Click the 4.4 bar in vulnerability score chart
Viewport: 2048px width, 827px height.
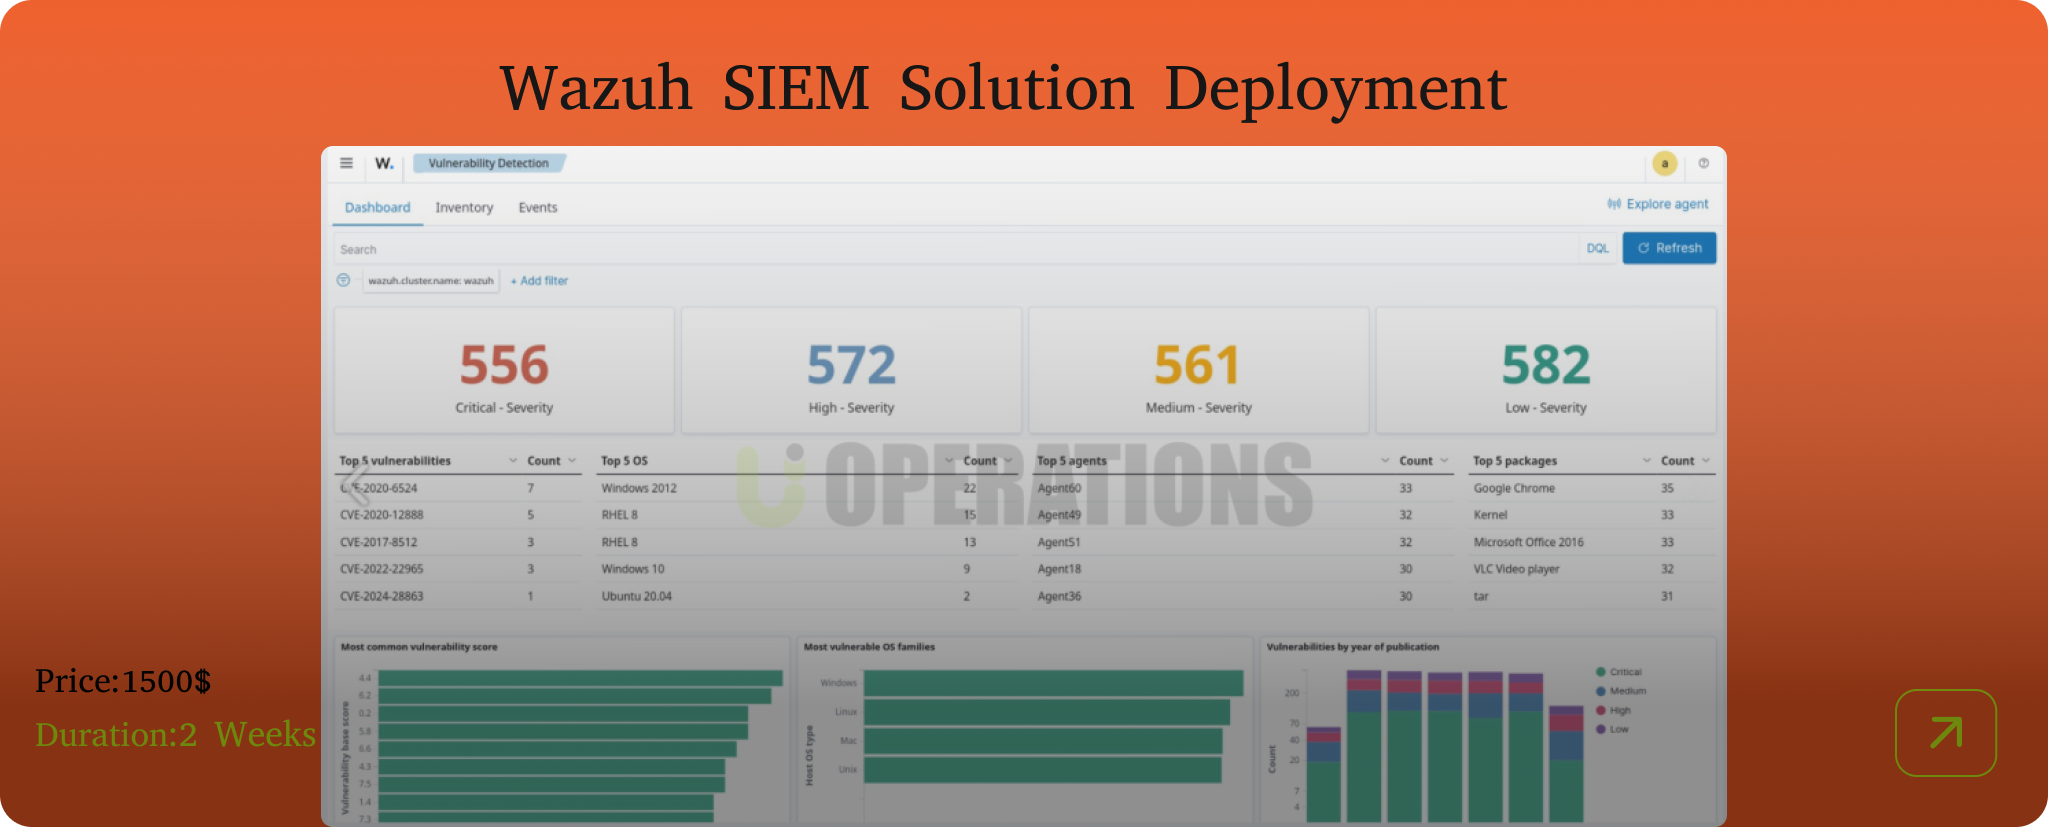[x=580, y=678]
